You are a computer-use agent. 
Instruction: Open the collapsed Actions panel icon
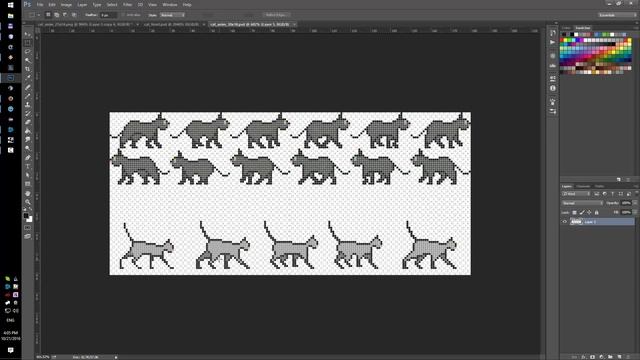pos(553,42)
